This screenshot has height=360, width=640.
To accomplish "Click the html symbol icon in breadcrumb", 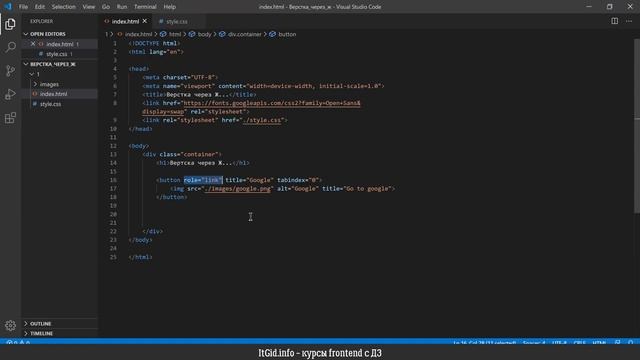I will tap(163, 34).
